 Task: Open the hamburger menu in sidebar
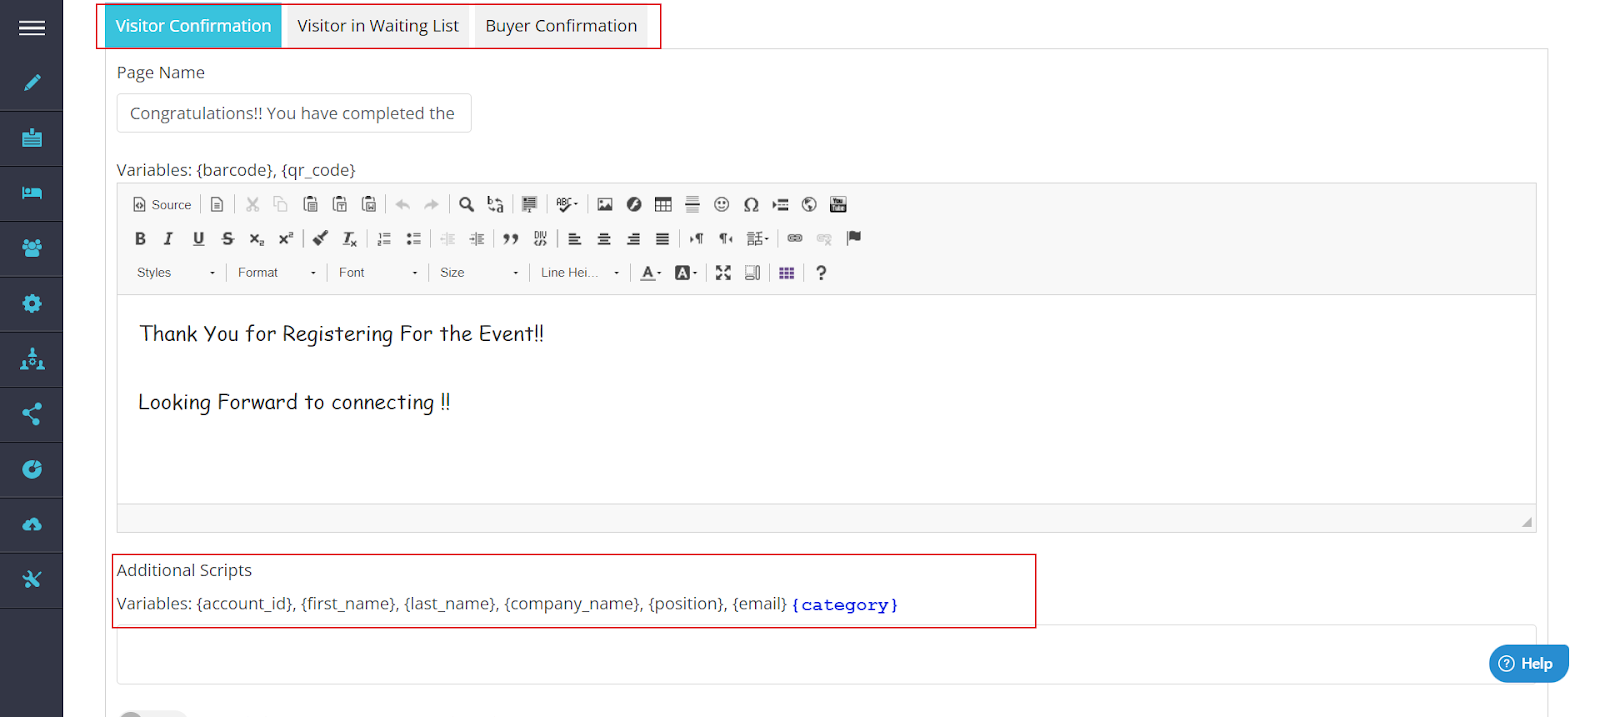32,28
